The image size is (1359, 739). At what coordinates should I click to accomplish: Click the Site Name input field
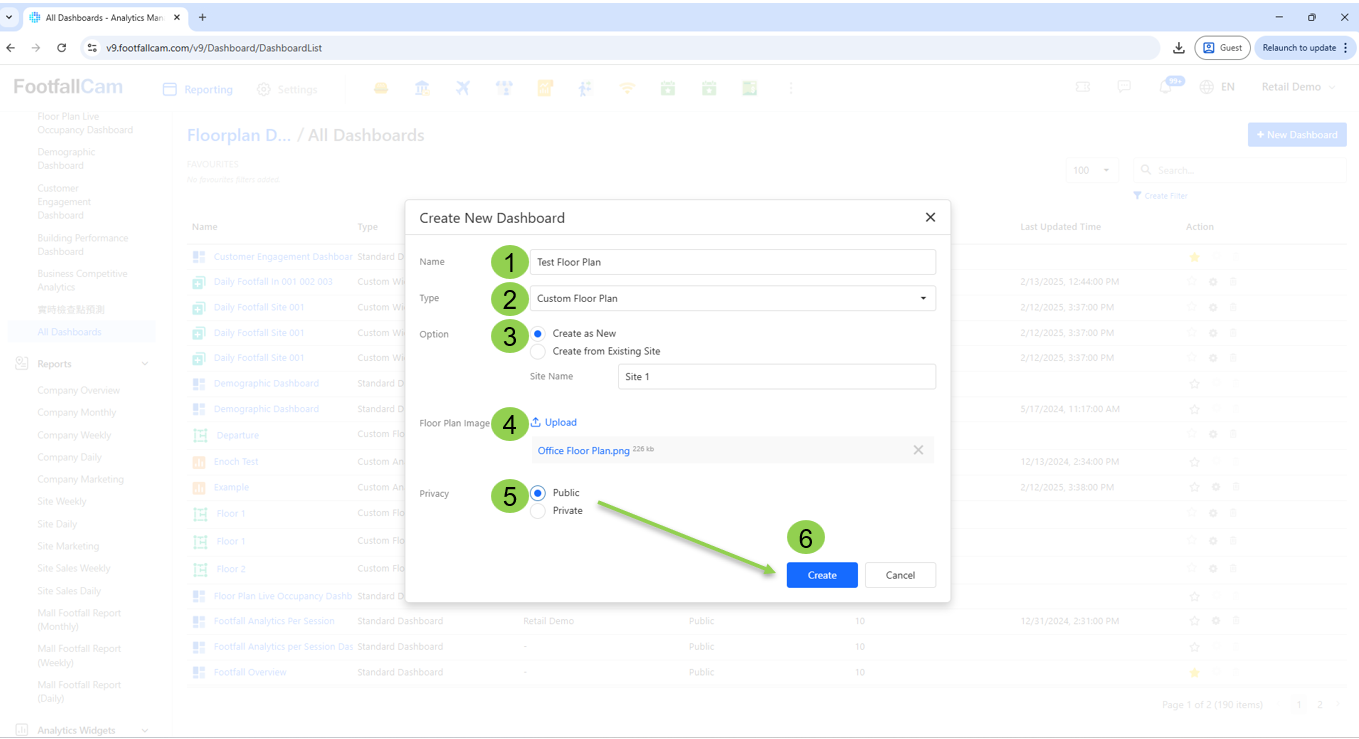[x=776, y=377]
